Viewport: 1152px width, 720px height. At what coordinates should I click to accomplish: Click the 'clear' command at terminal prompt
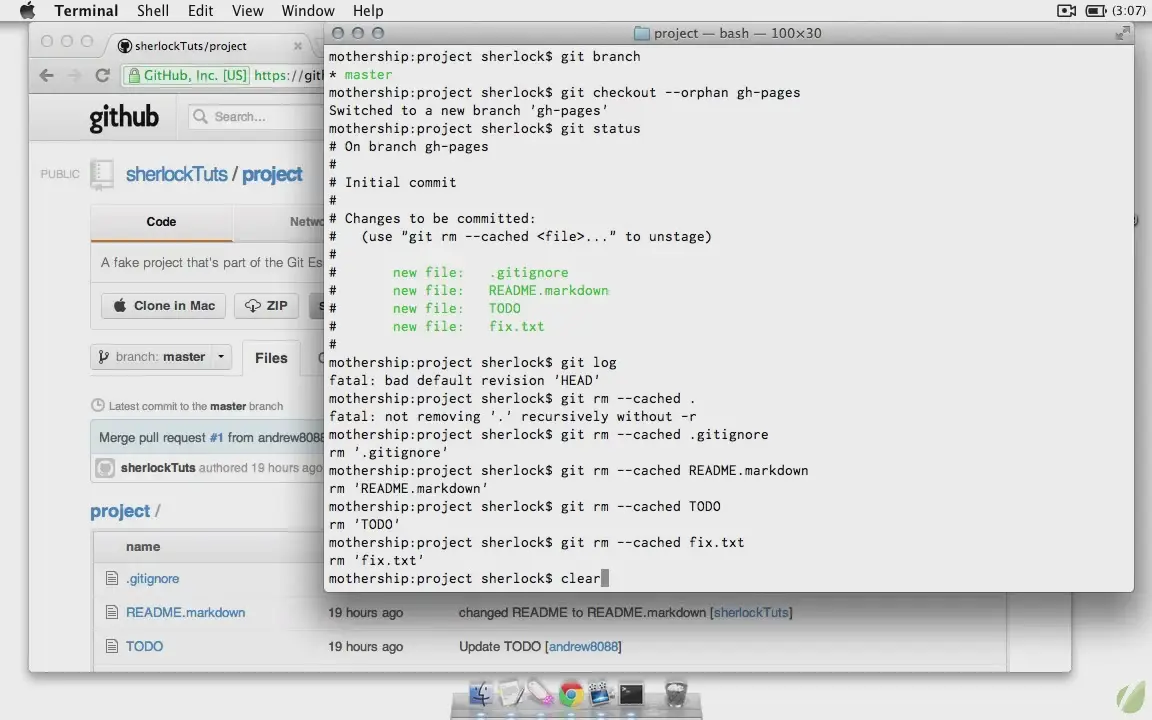click(x=580, y=579)
